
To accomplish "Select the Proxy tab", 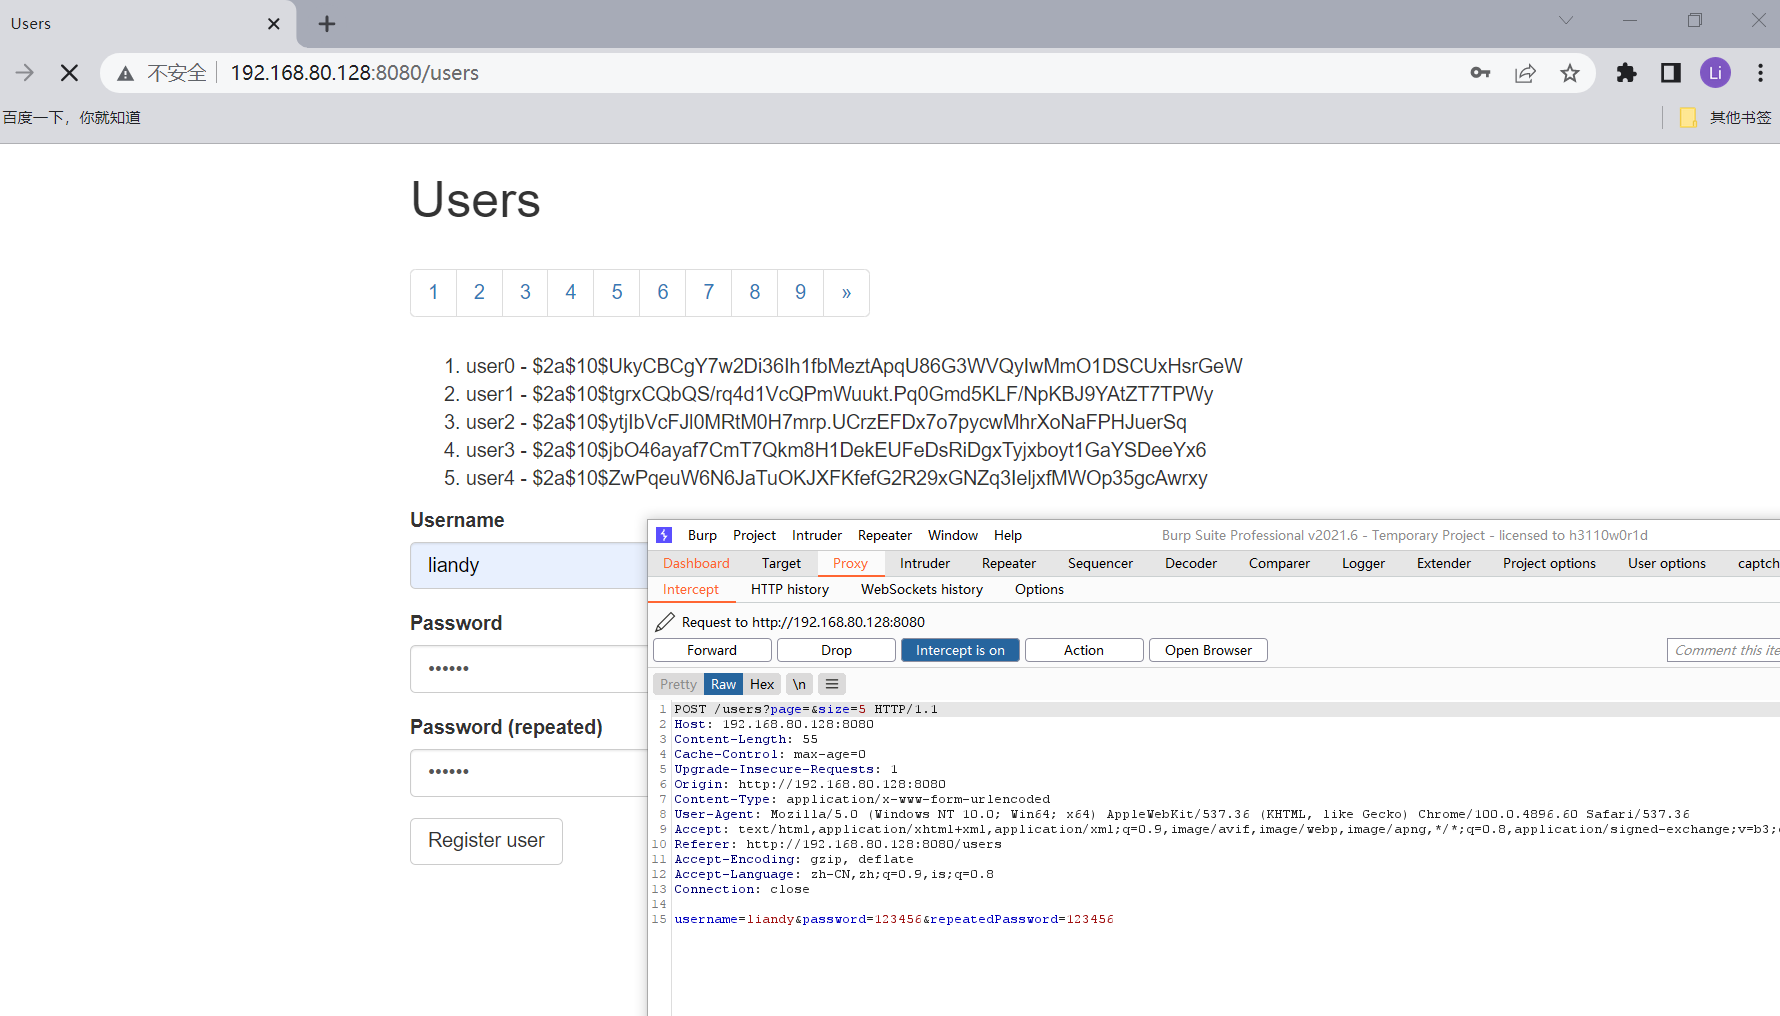I will (x=850, y=563).
